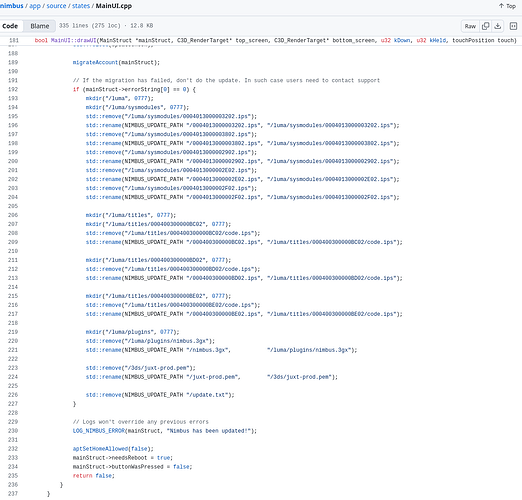
Task: Select line number 230
Action: point(13,431)
